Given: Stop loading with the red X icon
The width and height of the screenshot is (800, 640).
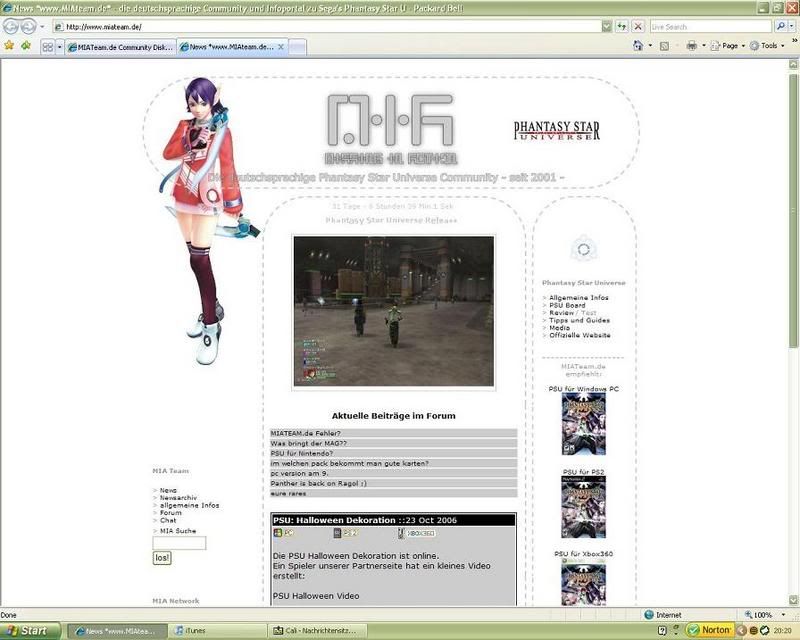Looking at the screenshot, I should coord(638,27).
